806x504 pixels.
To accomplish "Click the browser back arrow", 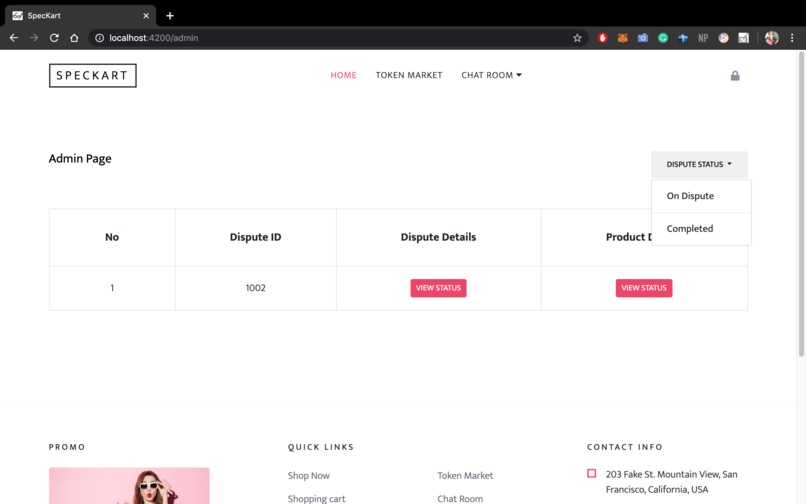I will point(14,38).
